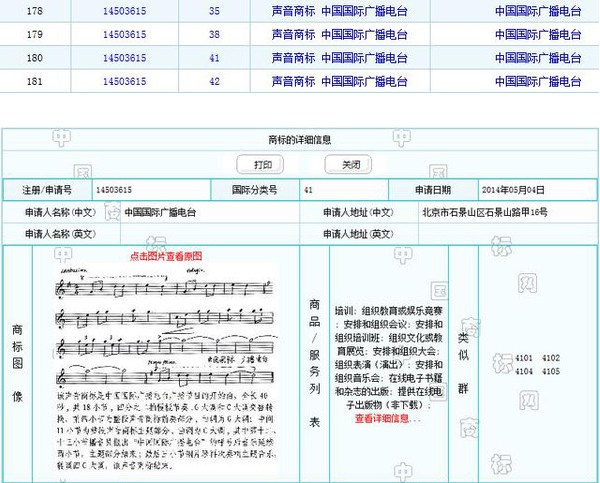Image resolution: width=600 pixels, height=483 pixels.
Task: Select row index 178 cell
Action: (34, 11)
